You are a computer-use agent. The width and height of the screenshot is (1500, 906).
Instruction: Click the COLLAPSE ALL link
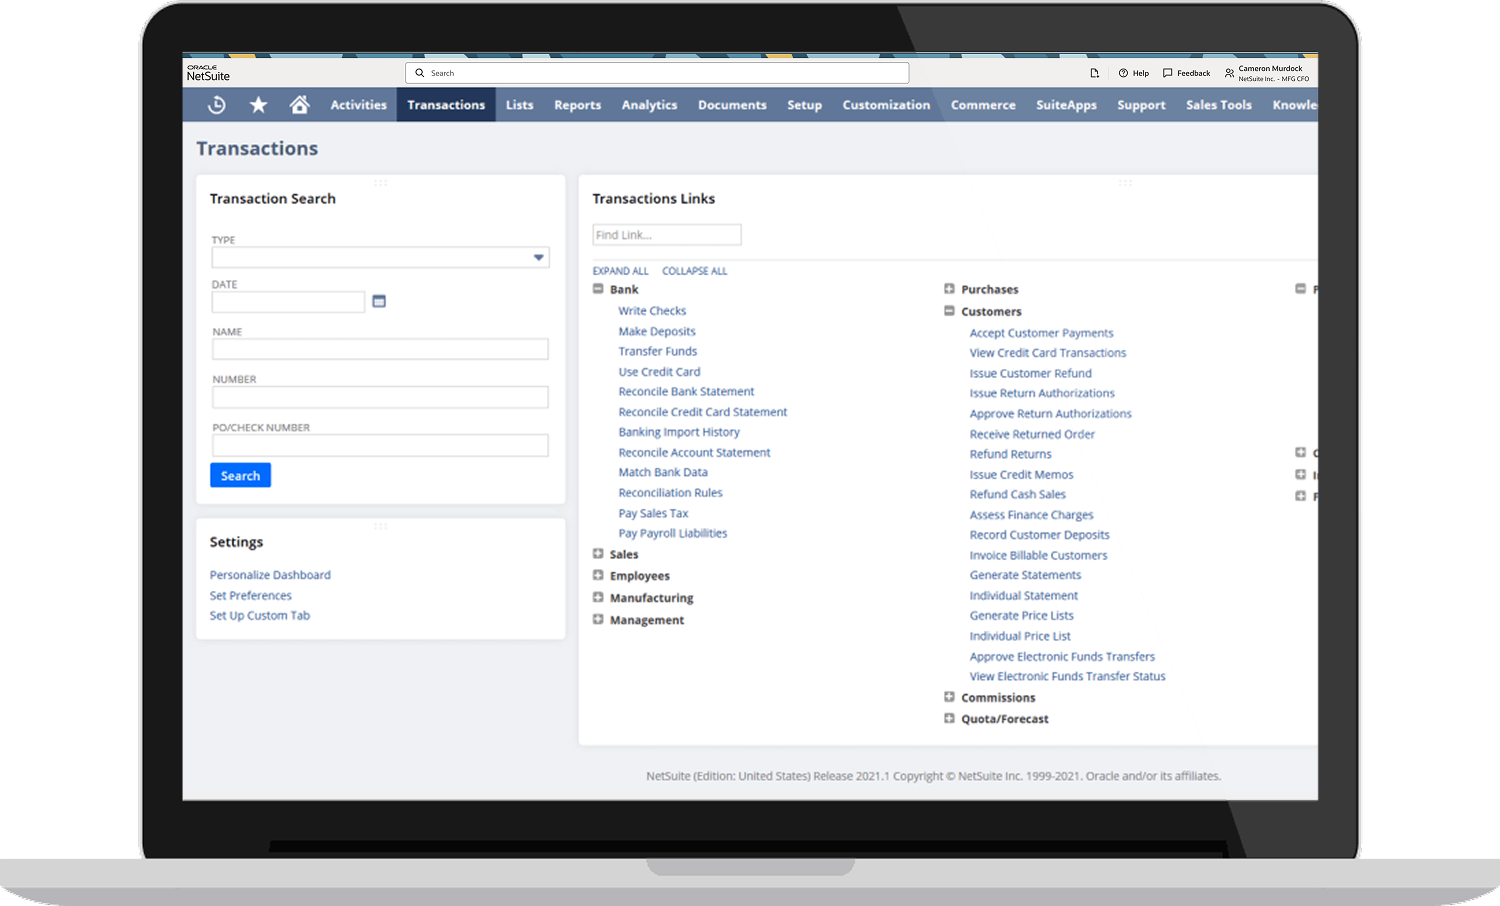tap(694, 271)
